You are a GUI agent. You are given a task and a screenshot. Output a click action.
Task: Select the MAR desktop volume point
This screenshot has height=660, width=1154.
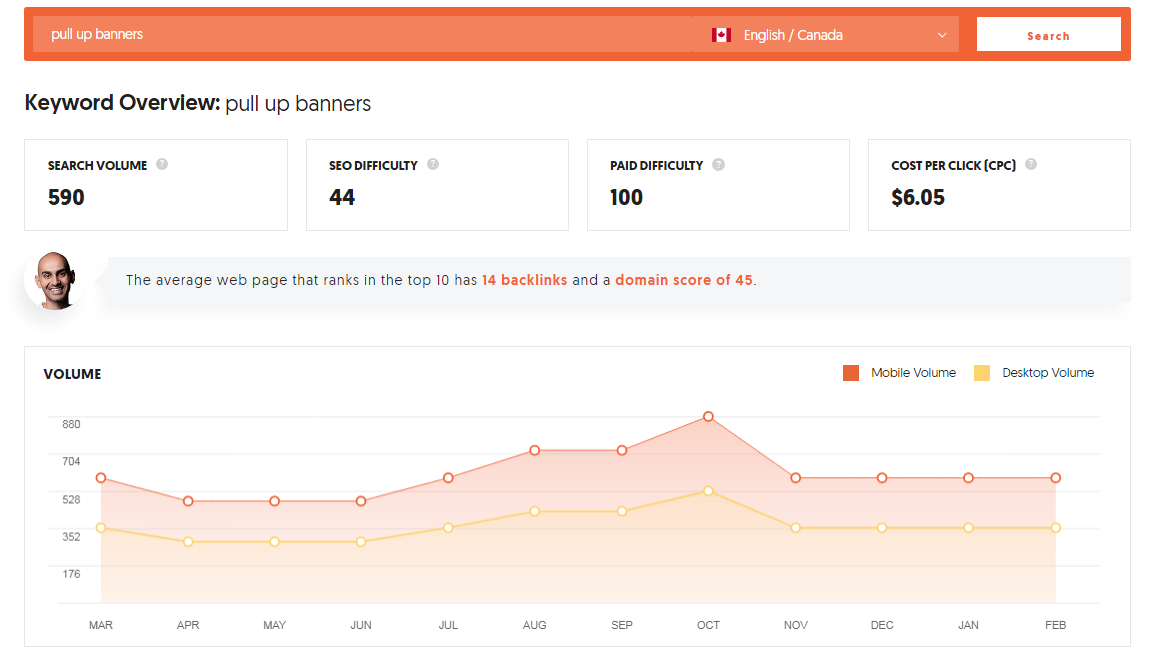click(x=101, y=528)
